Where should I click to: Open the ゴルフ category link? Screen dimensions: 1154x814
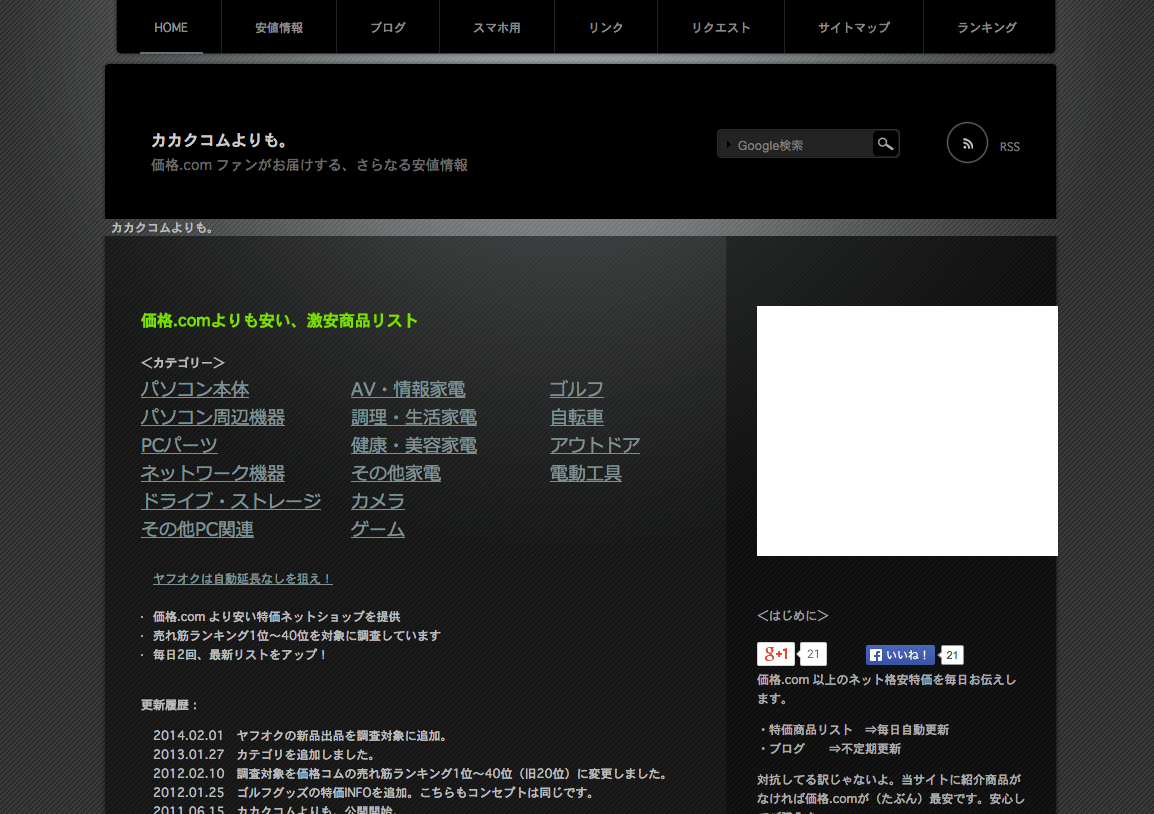576,389
